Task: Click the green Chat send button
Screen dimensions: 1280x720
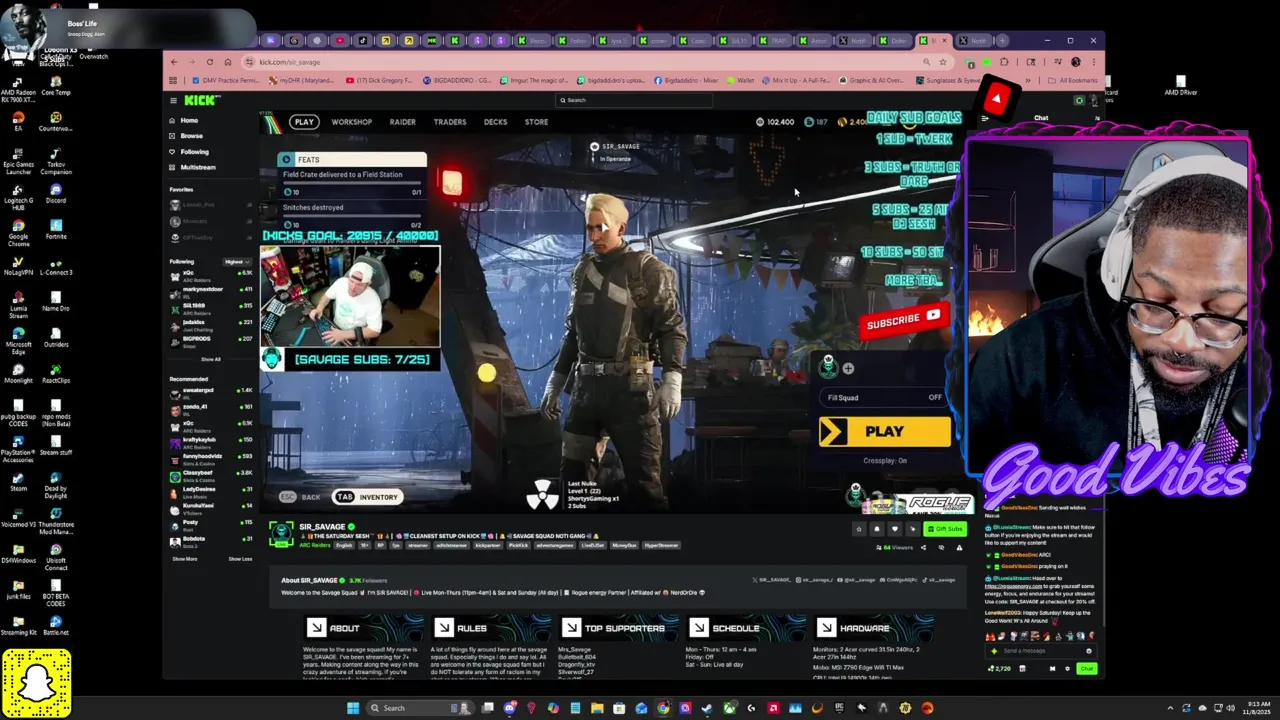Action: (1087, 668)
